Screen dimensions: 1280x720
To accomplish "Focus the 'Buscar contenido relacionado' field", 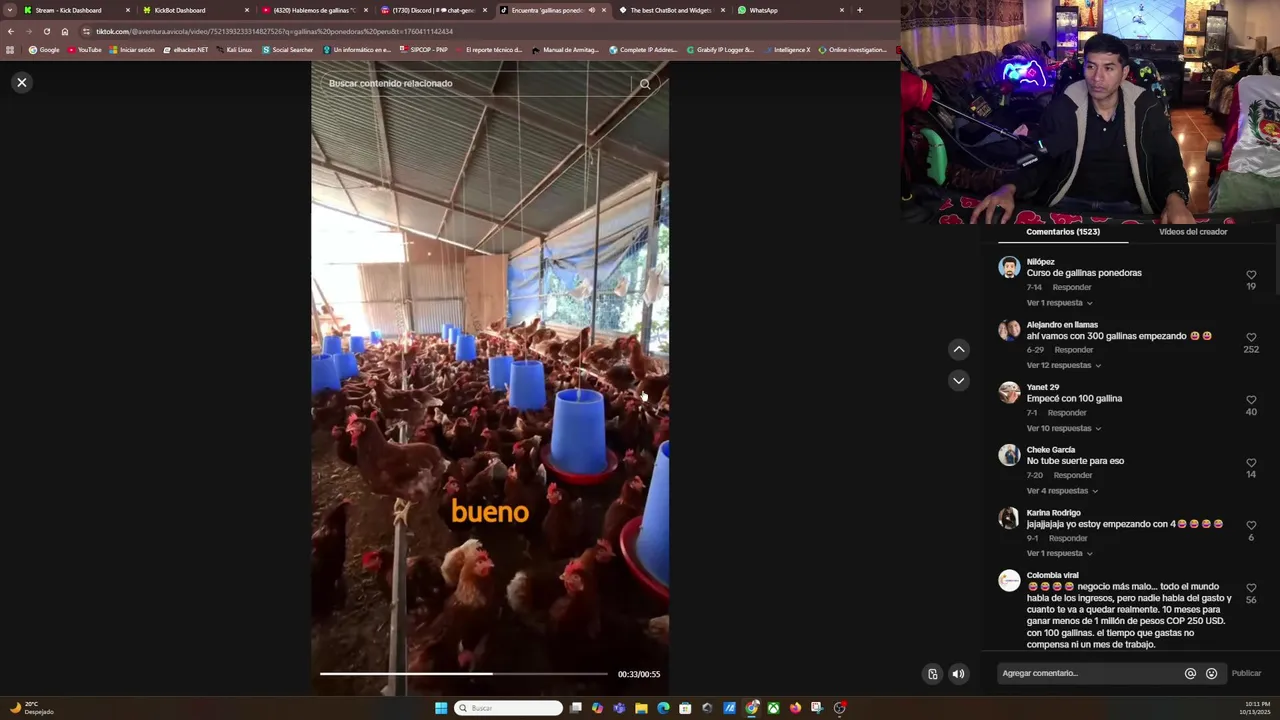I will (480, 84).
